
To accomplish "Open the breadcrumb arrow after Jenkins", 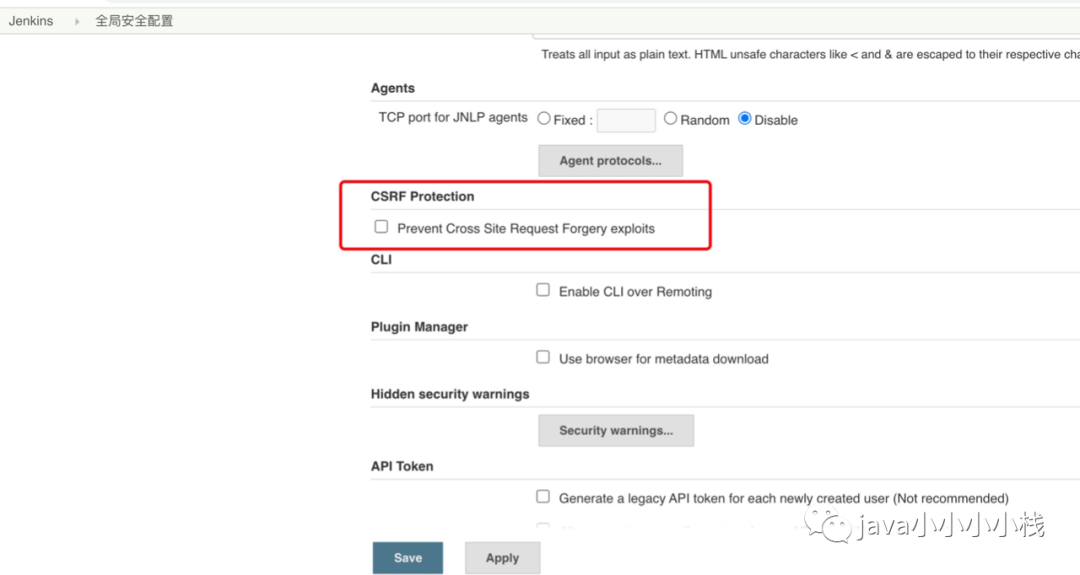I will point(77,21).
